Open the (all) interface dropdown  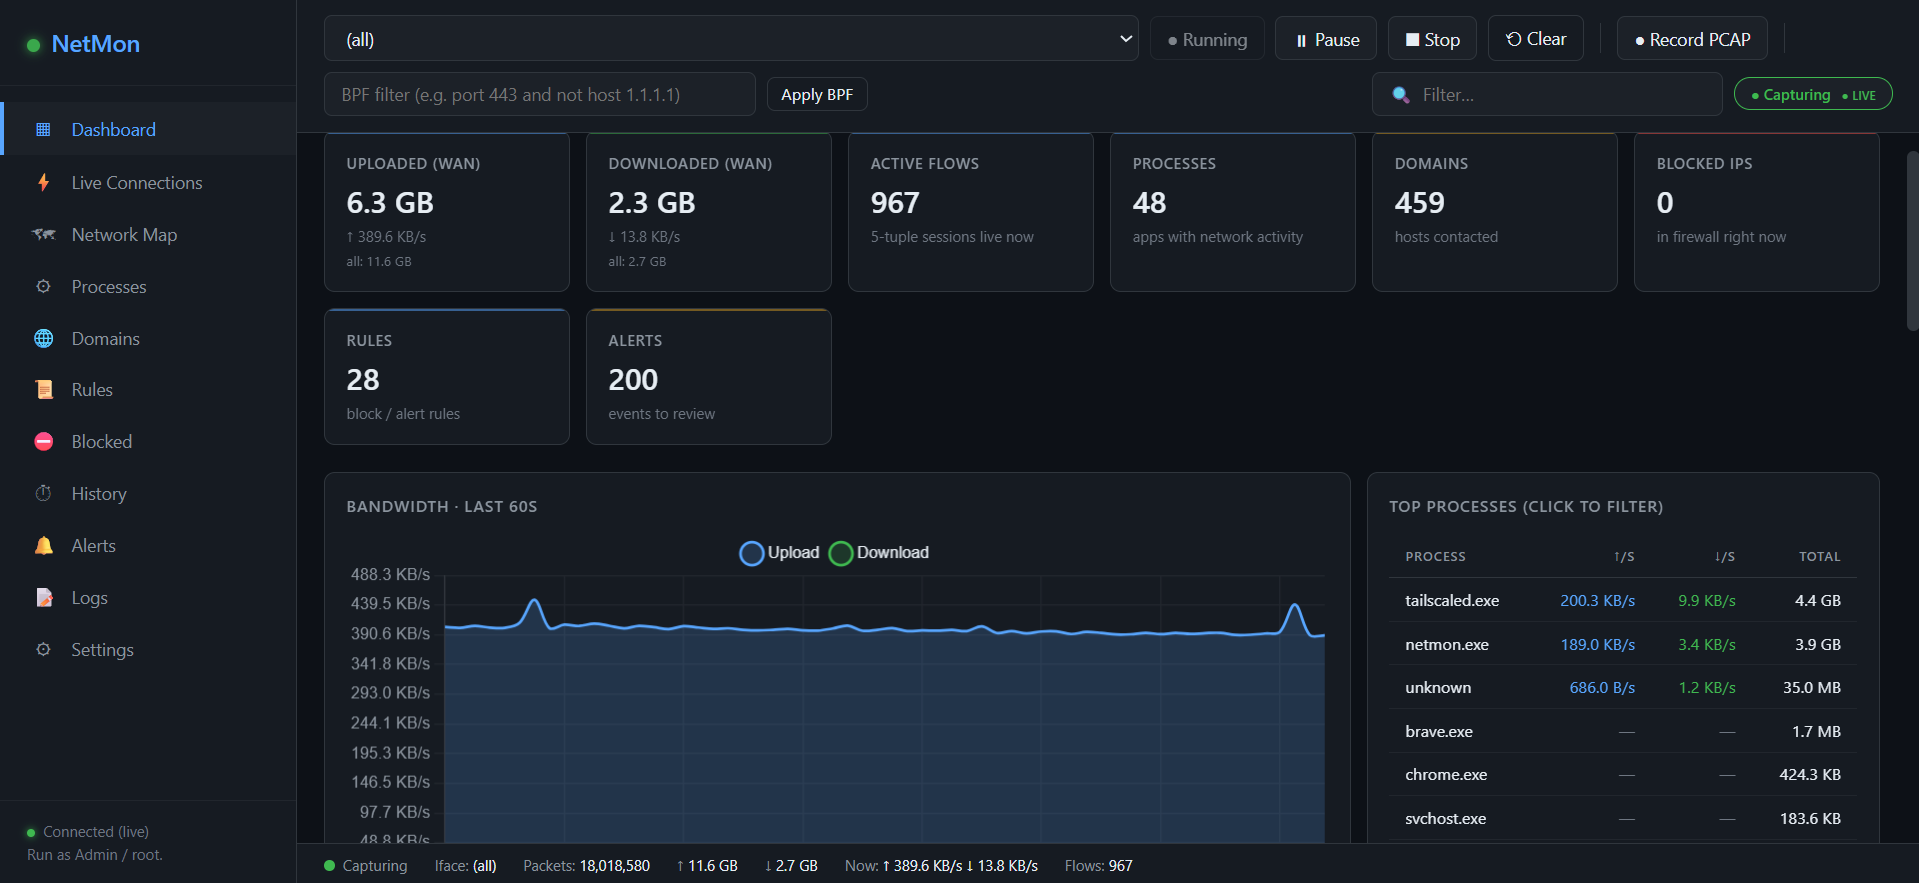pyautogui.click(x=731, y=39)
